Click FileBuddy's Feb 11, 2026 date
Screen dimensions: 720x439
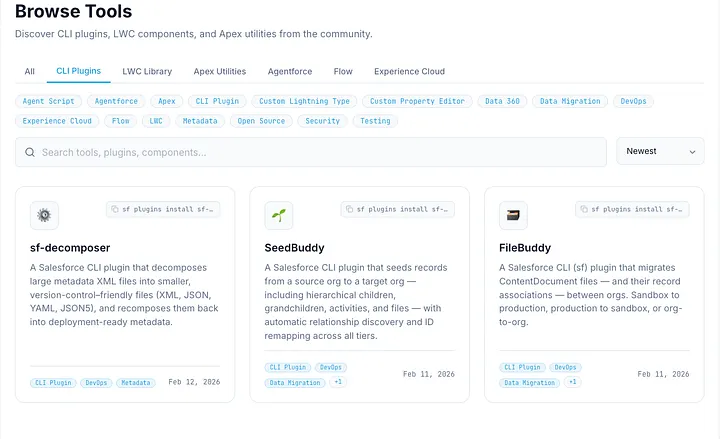pos(664,374)
